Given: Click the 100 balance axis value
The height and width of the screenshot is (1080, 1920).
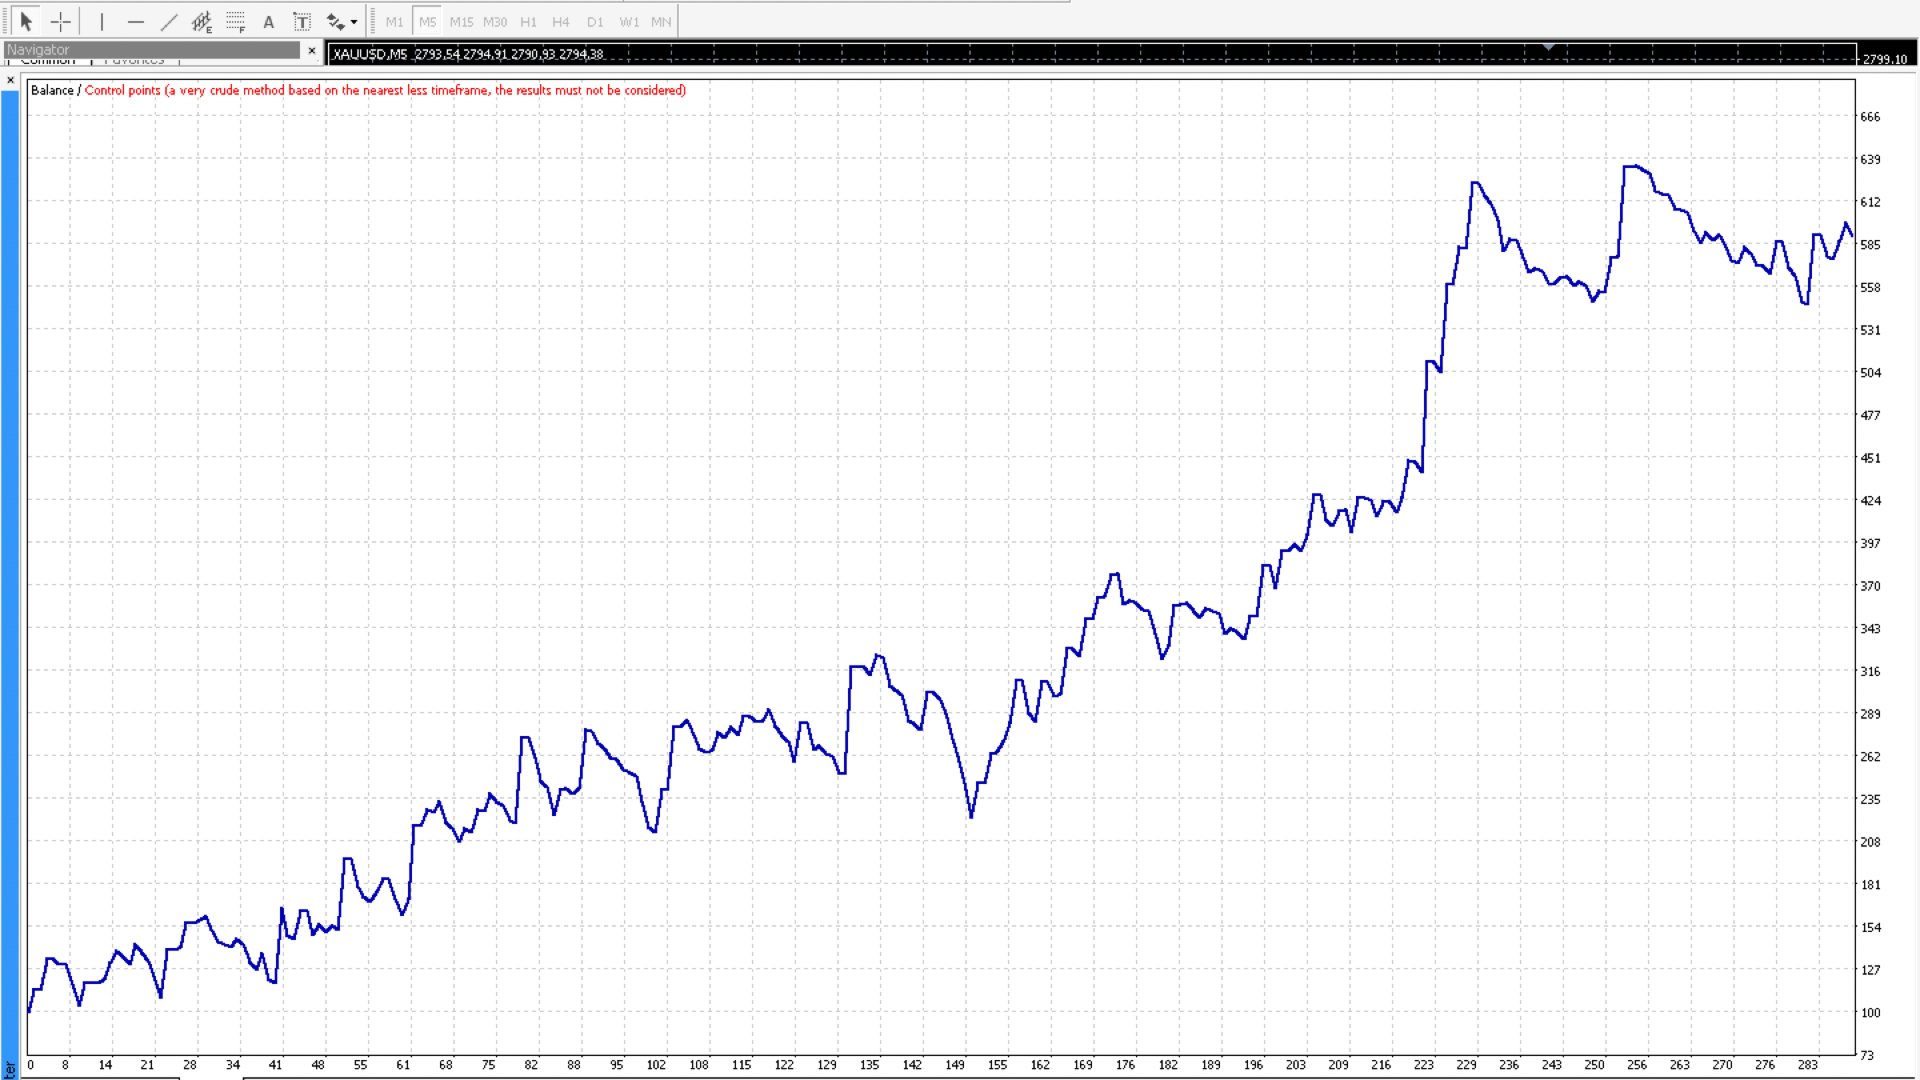Looking at the screenshot, I should tap(1870, 1013).
